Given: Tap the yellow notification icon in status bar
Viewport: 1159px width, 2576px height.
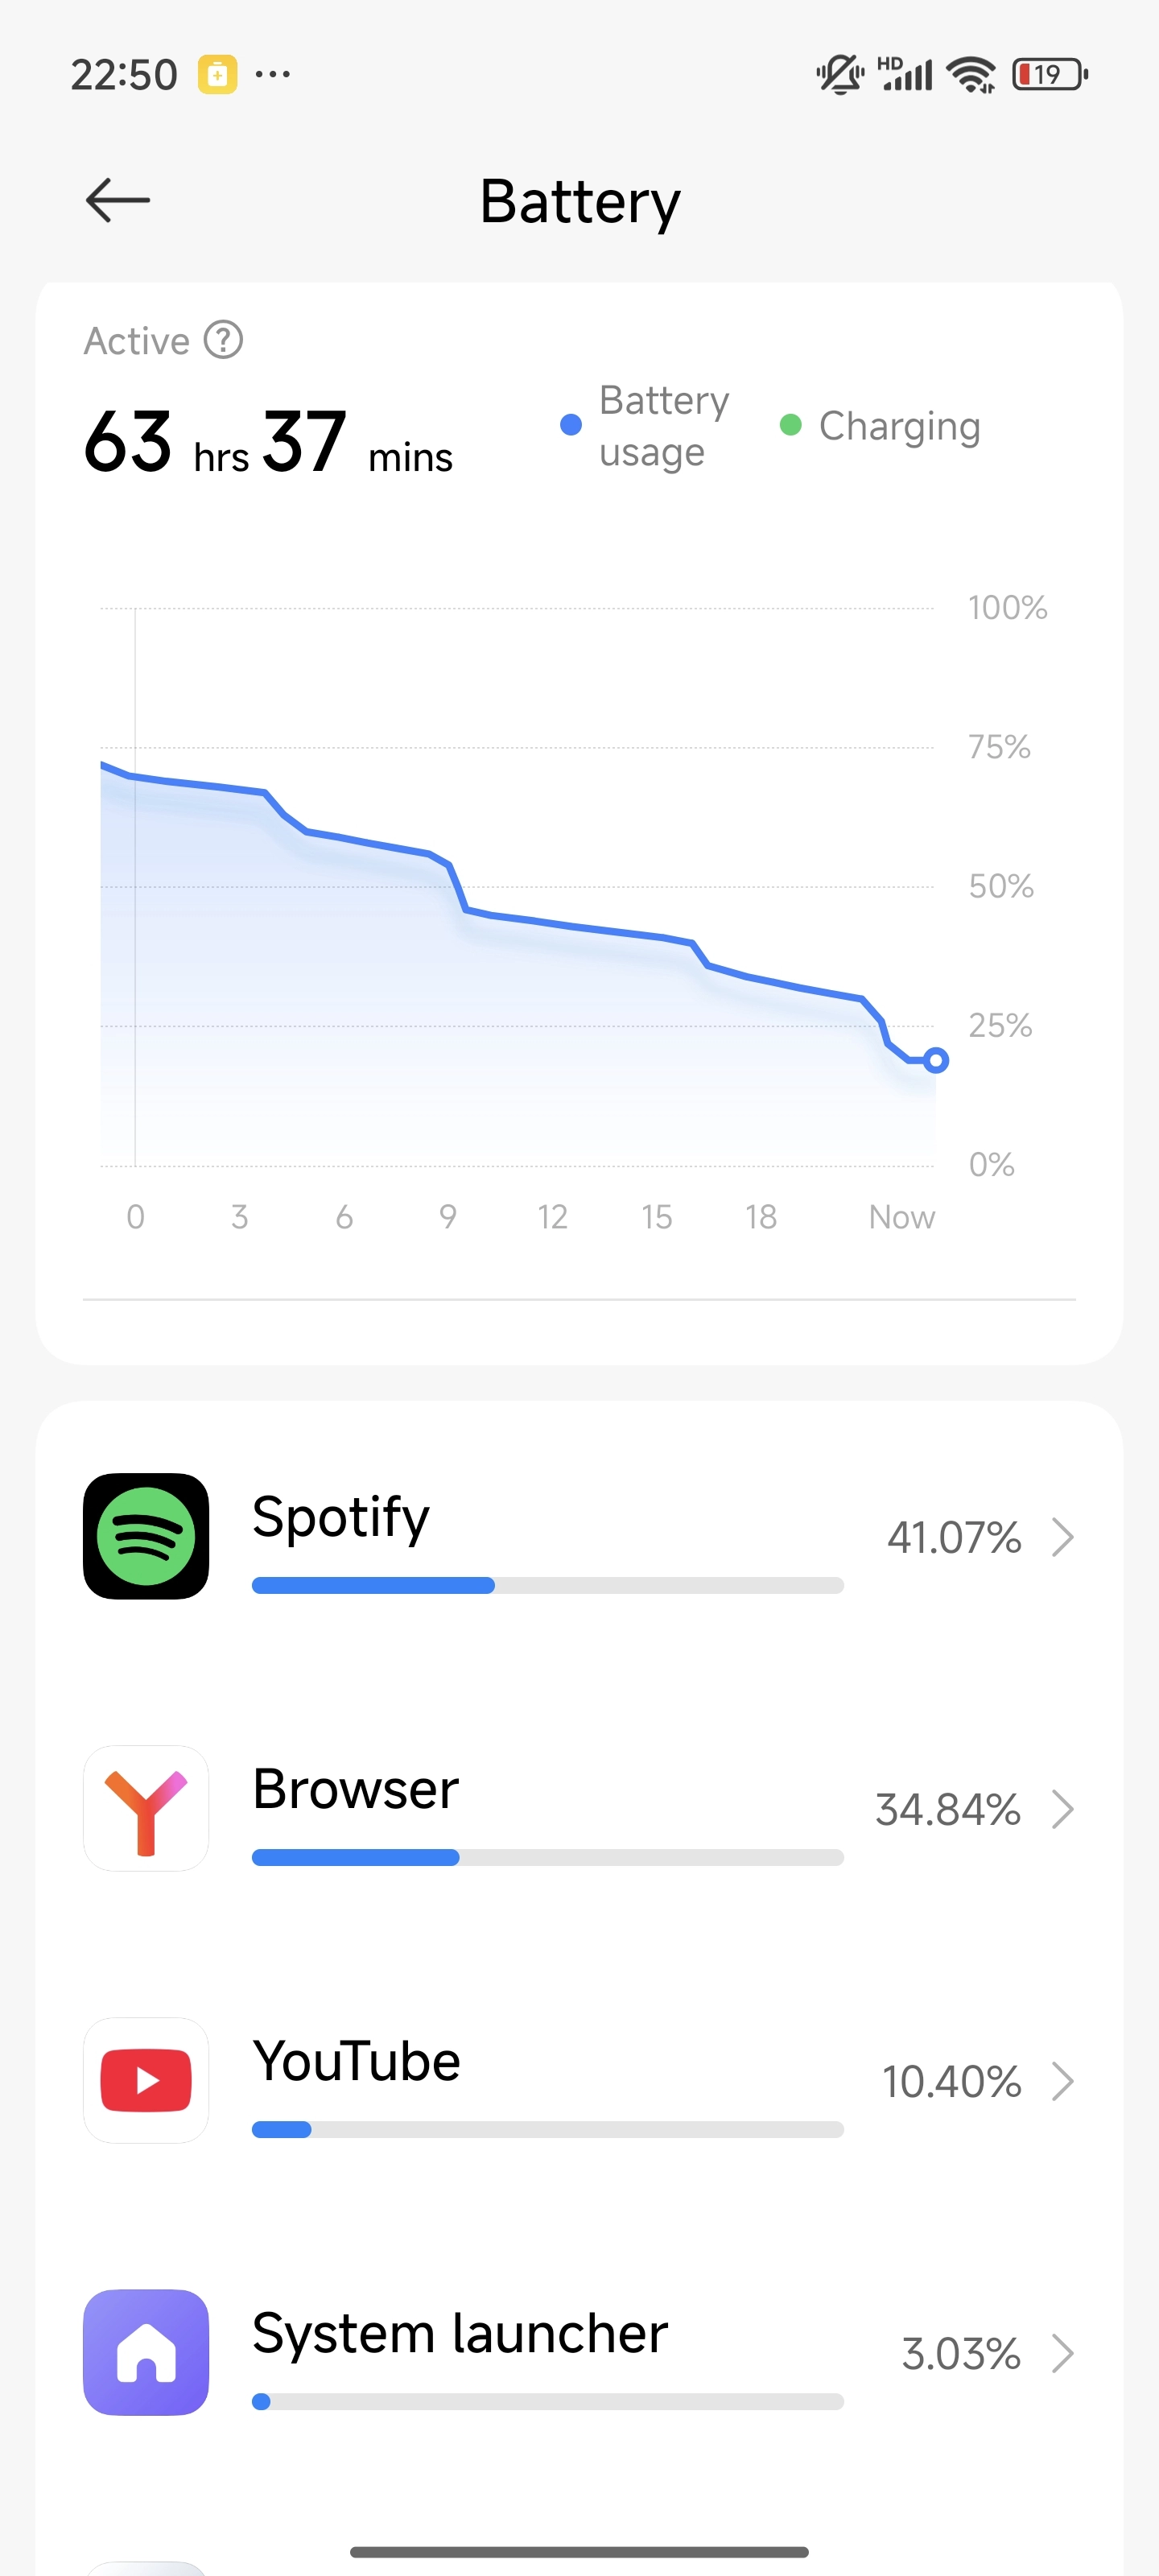Looking at the screenshot, I should (217, 74).
